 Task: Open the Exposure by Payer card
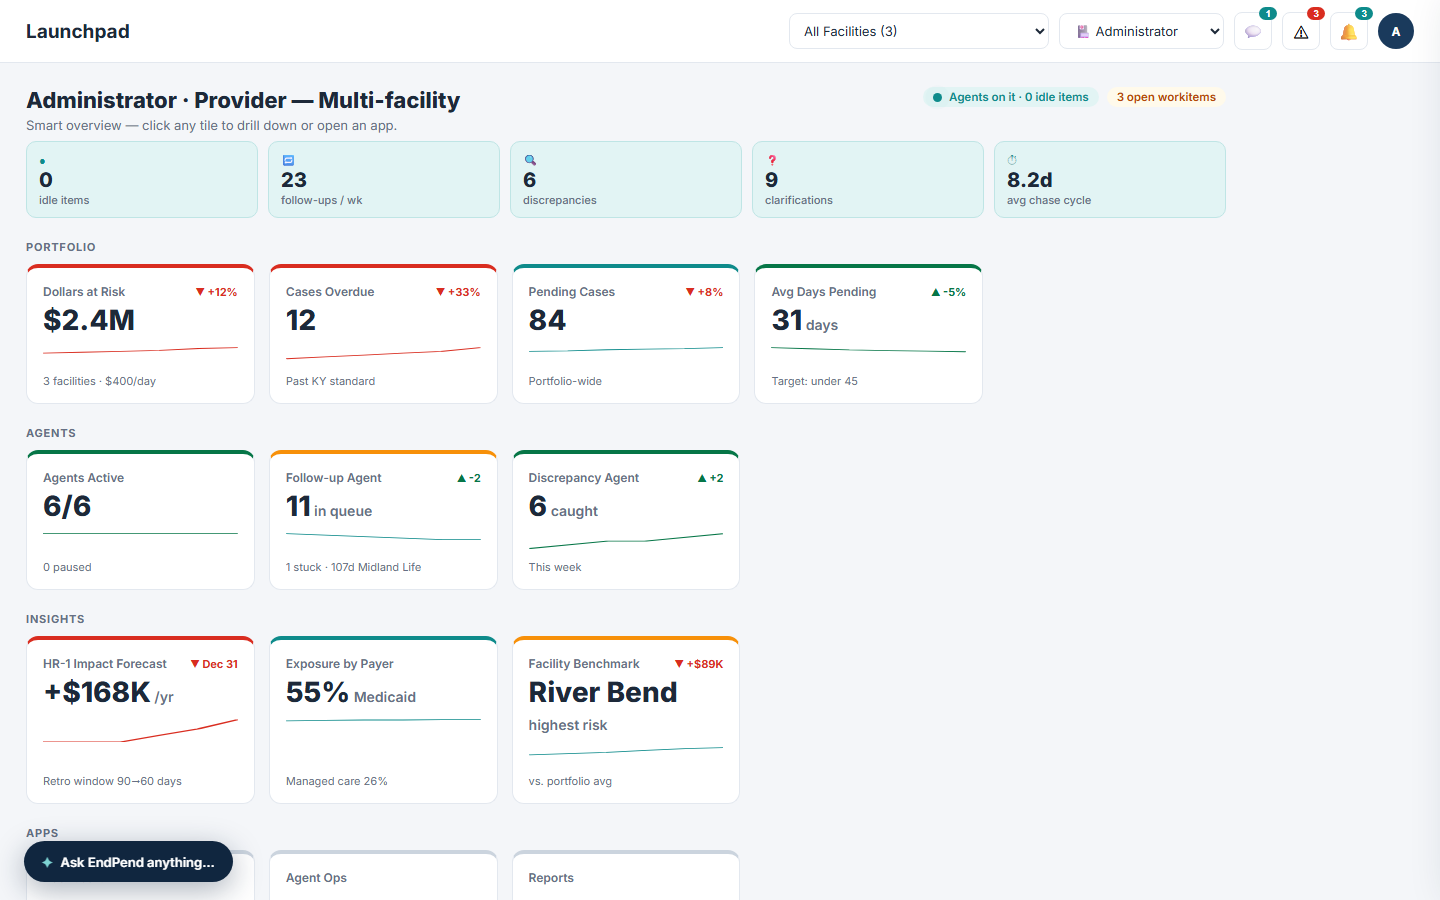tap(383, 720)
